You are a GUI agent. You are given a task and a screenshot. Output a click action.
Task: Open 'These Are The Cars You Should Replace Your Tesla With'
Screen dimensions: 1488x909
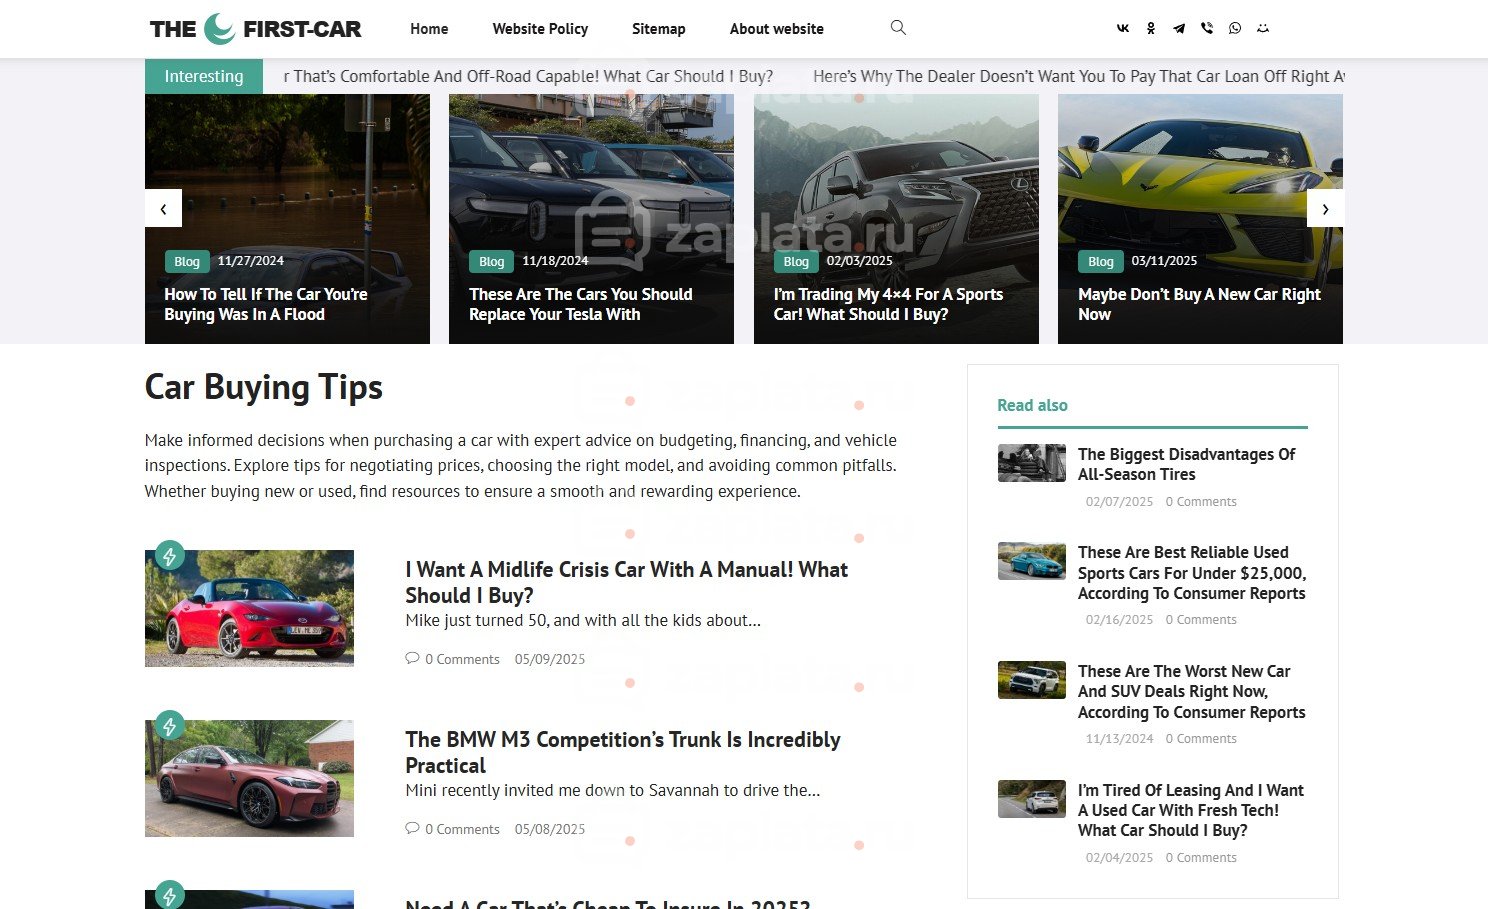(x=581, y=304)
